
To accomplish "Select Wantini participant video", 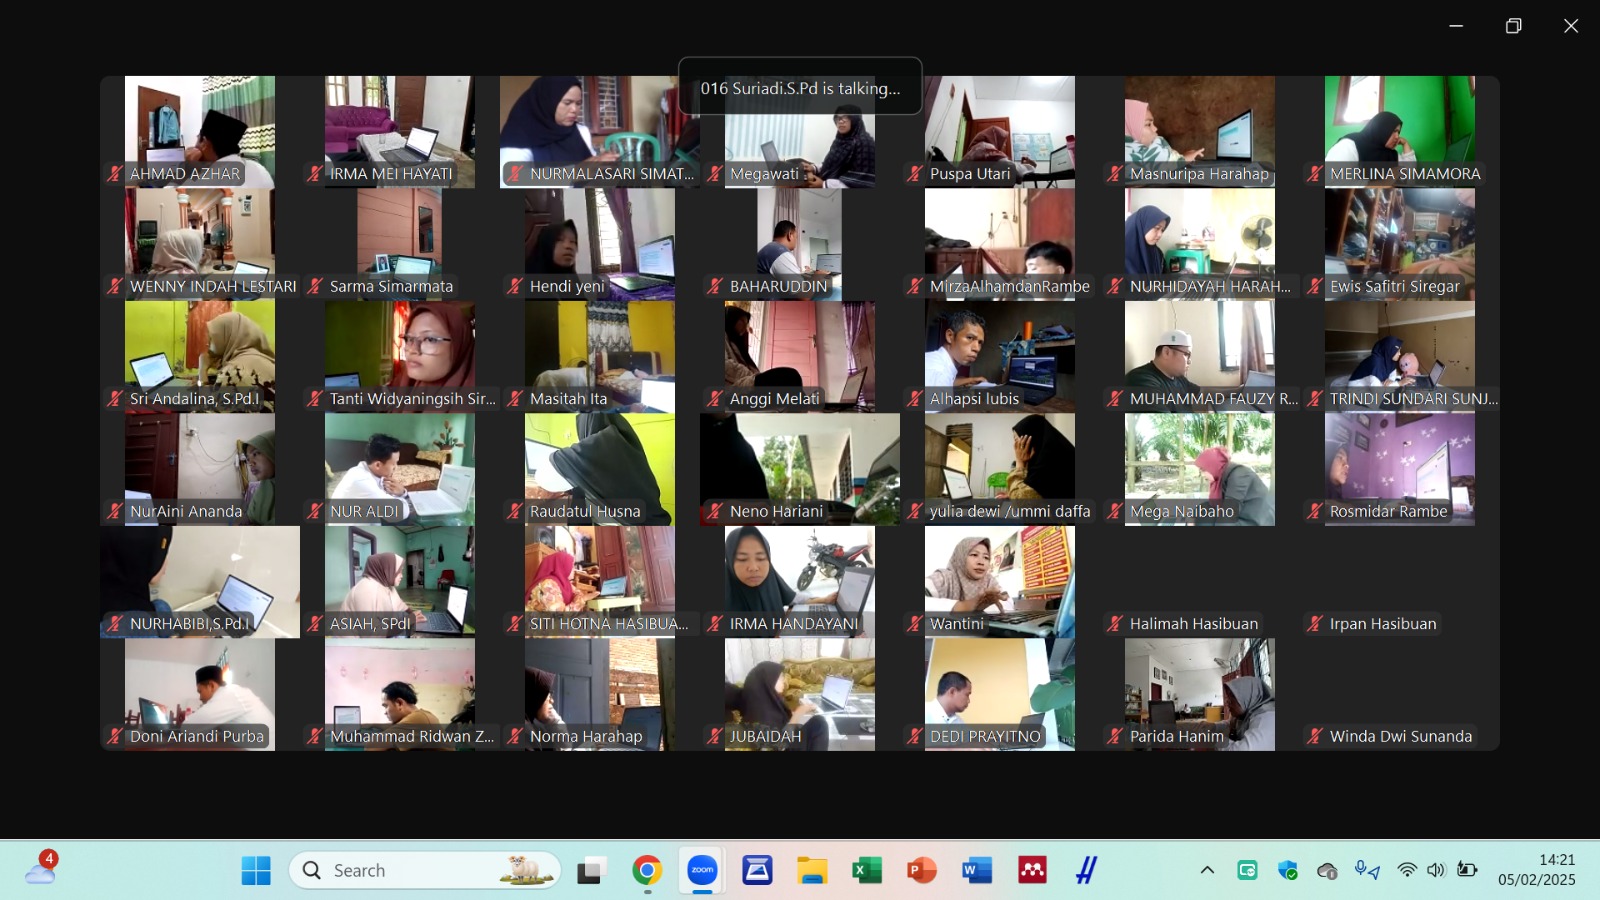I will (1000, 582).
